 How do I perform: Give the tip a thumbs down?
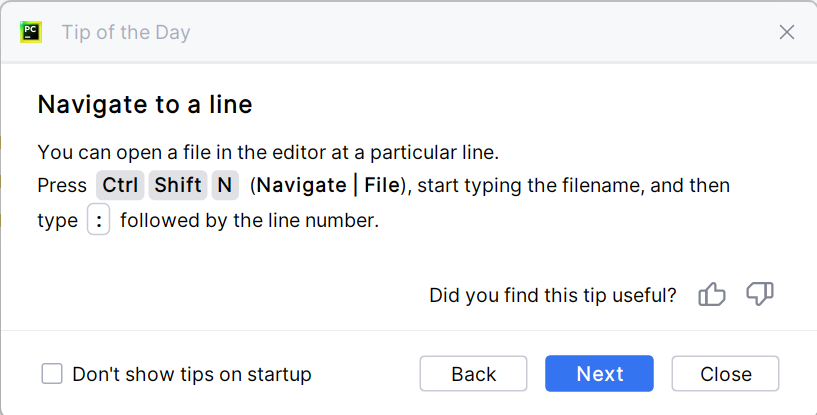(x=760, y=295)
